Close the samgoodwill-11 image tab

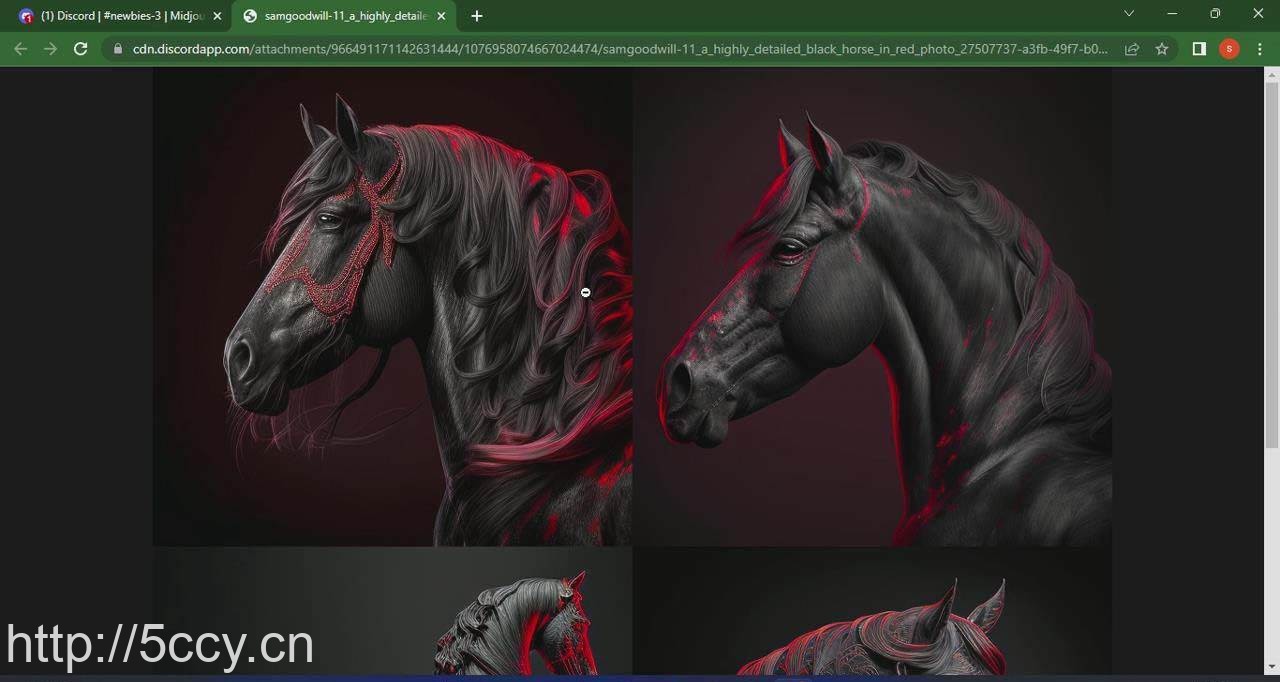pyautogui.click(x=441, y=16)
